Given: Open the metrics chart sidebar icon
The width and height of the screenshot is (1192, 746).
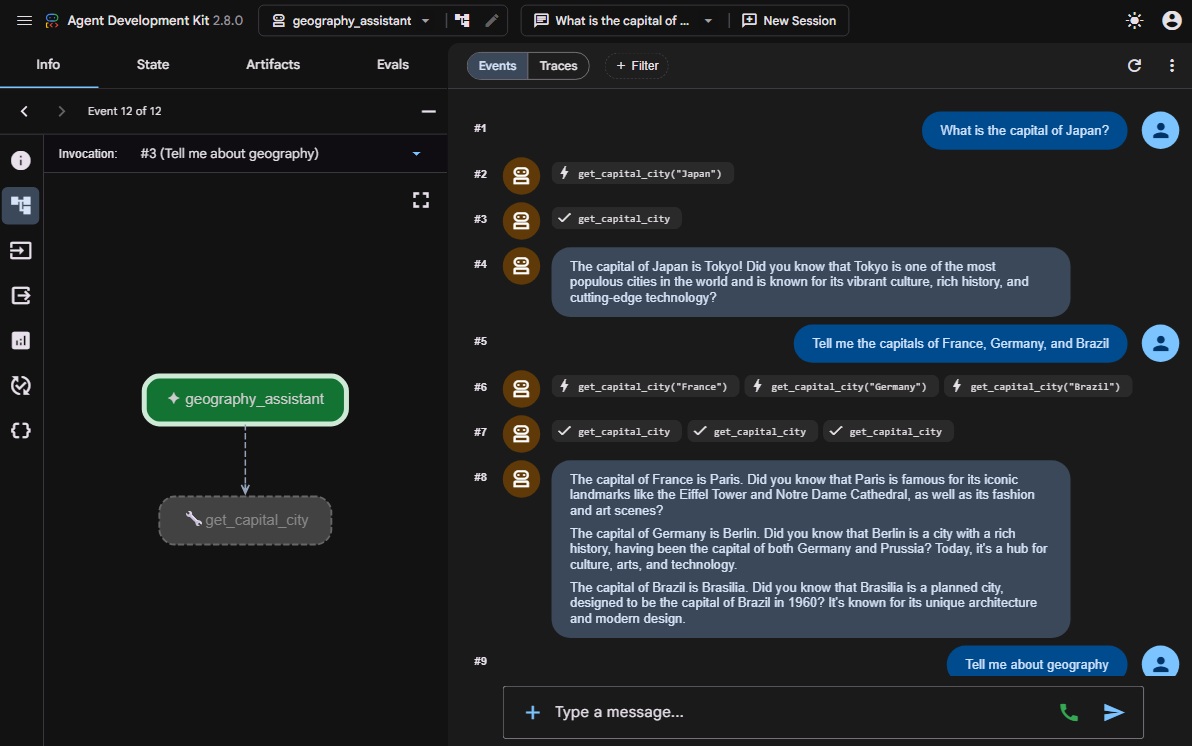Looking at the screenshot, I should [x=21, y=340].
